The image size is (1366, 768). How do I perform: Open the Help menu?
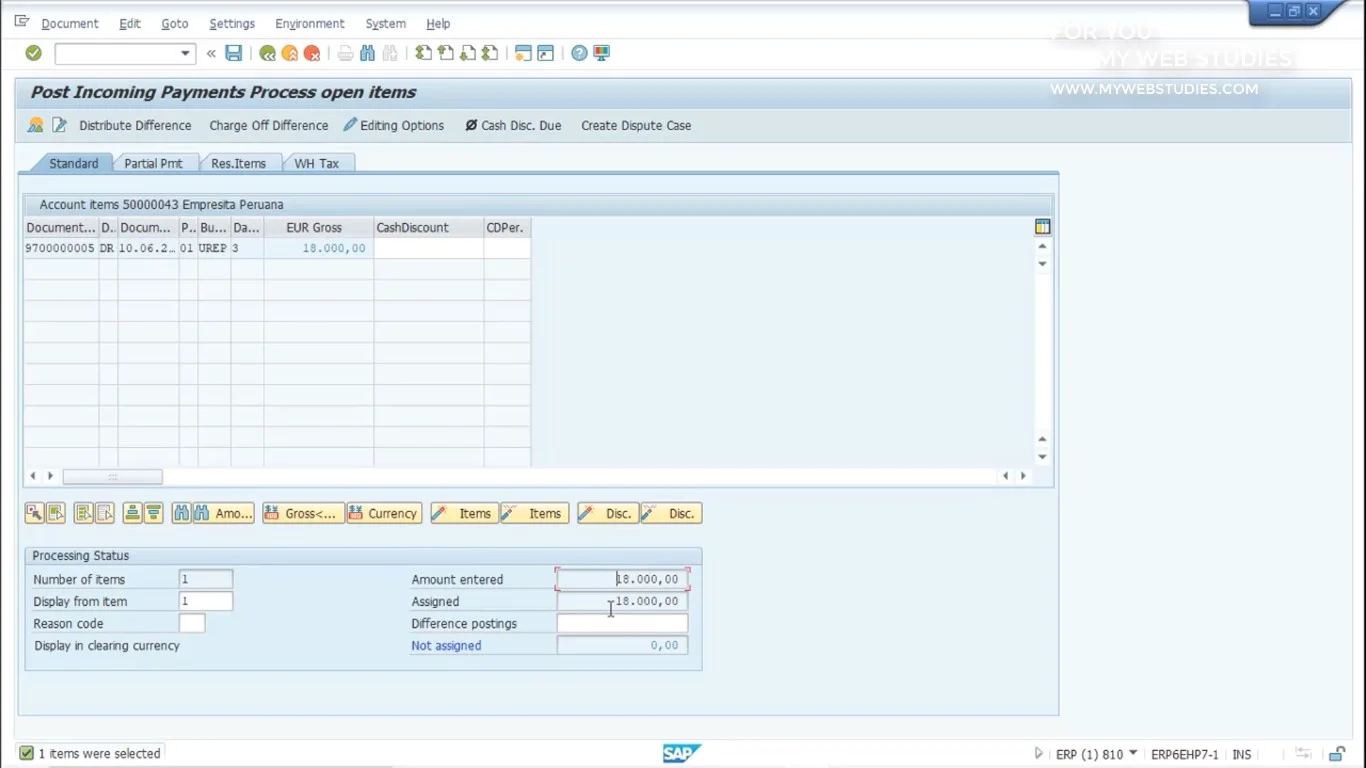438,23
